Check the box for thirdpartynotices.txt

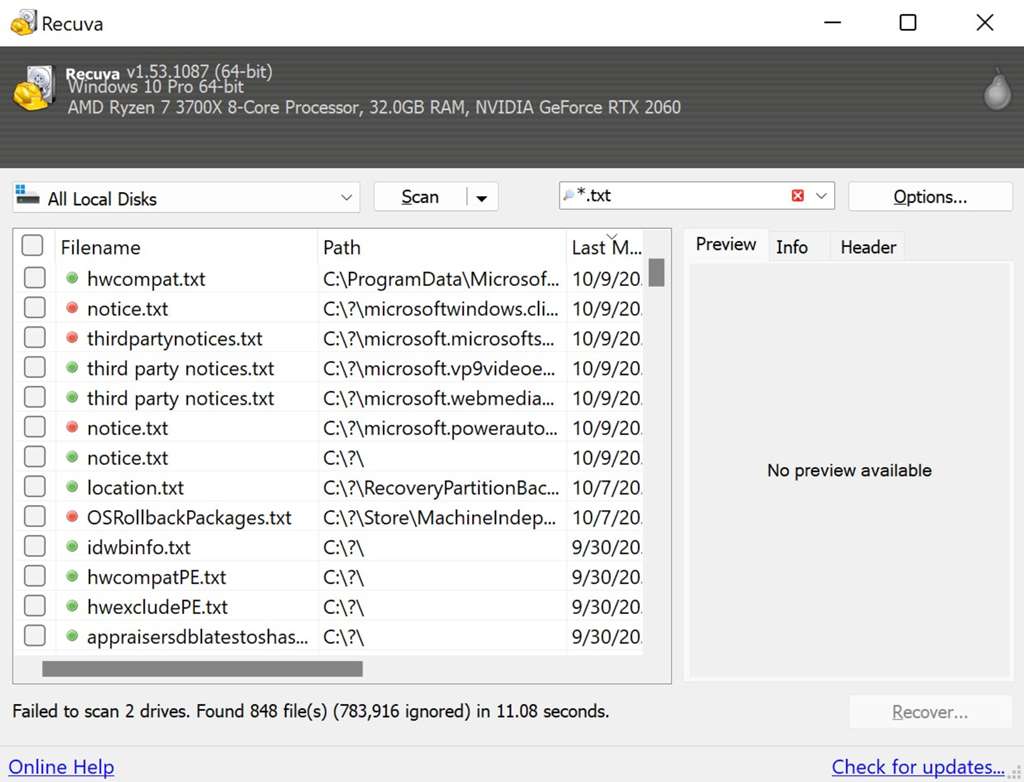[35, 338]
